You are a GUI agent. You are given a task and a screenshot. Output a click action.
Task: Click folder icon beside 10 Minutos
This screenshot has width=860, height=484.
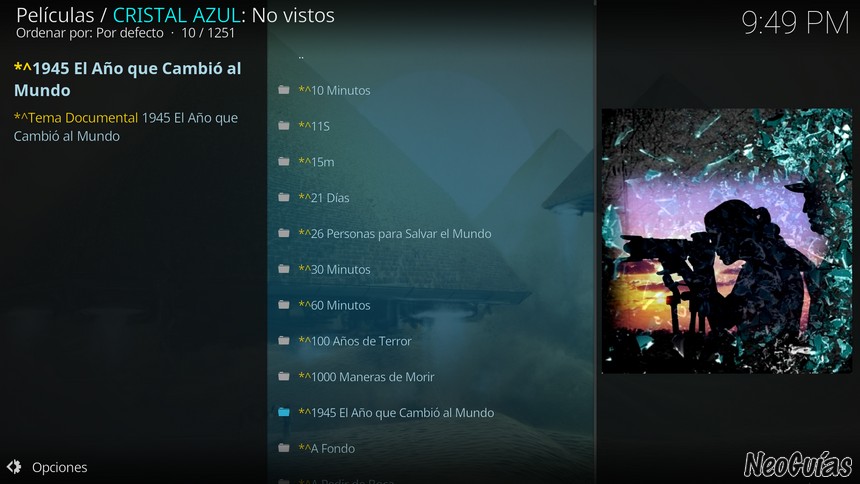tap(284, 89)
